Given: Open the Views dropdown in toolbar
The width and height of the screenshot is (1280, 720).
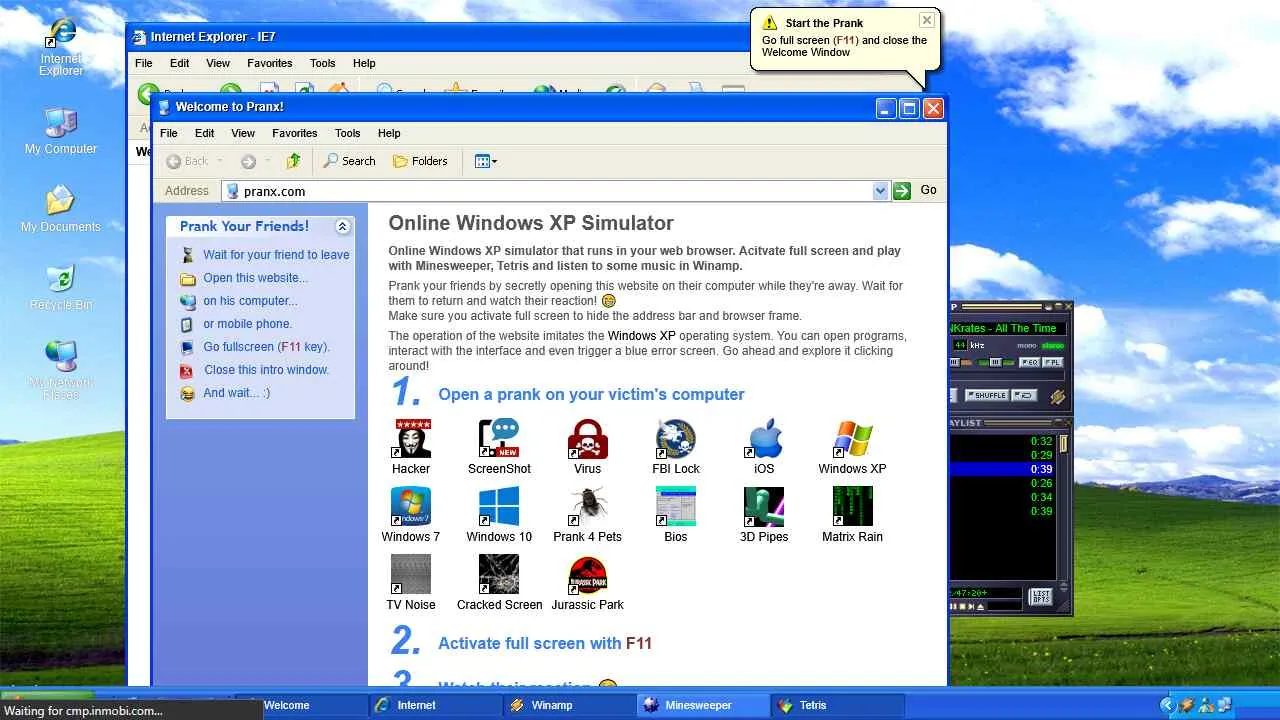Looking at the screenshot, I should 486,161.
